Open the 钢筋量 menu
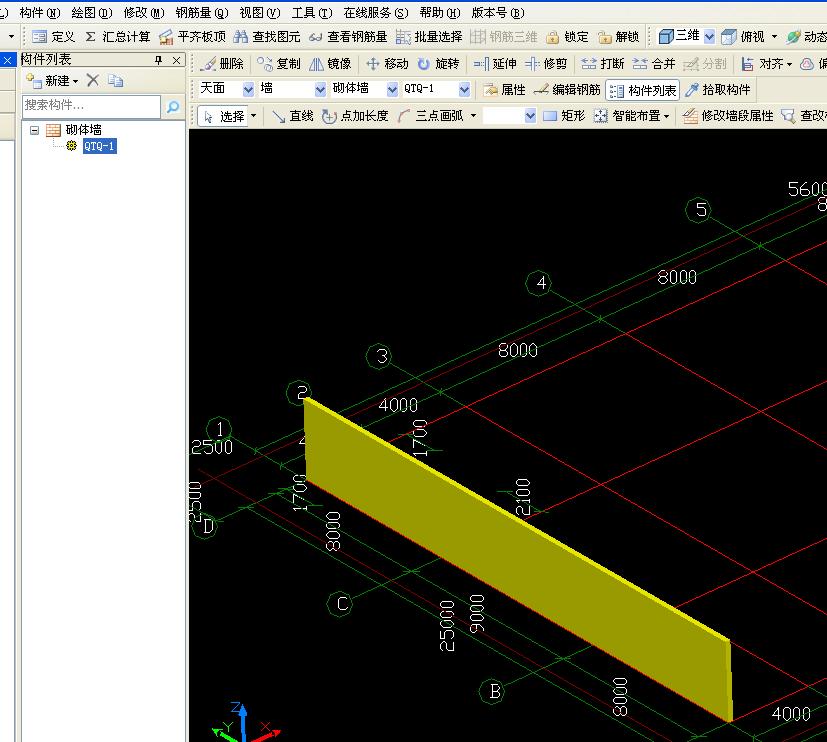 pyautogui.click(x=202, y=12)
